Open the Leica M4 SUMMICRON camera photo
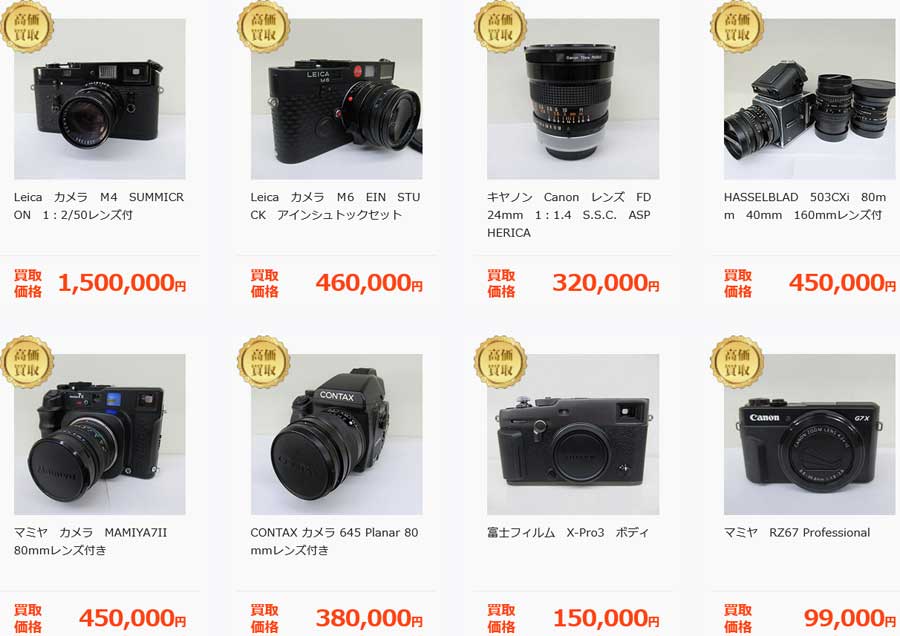The width and height of the screenshot is (900, 636). click(x=100, y=99)
